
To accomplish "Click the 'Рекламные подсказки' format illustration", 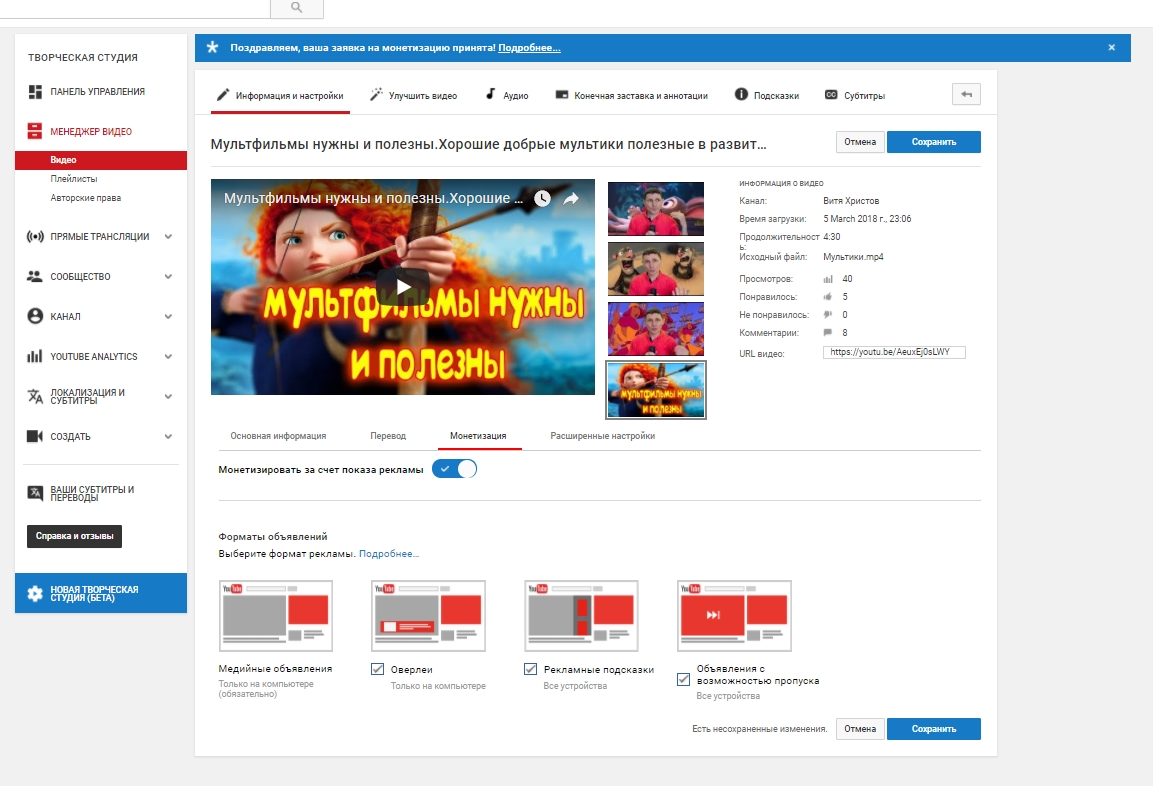I will [x=582, y=615].
